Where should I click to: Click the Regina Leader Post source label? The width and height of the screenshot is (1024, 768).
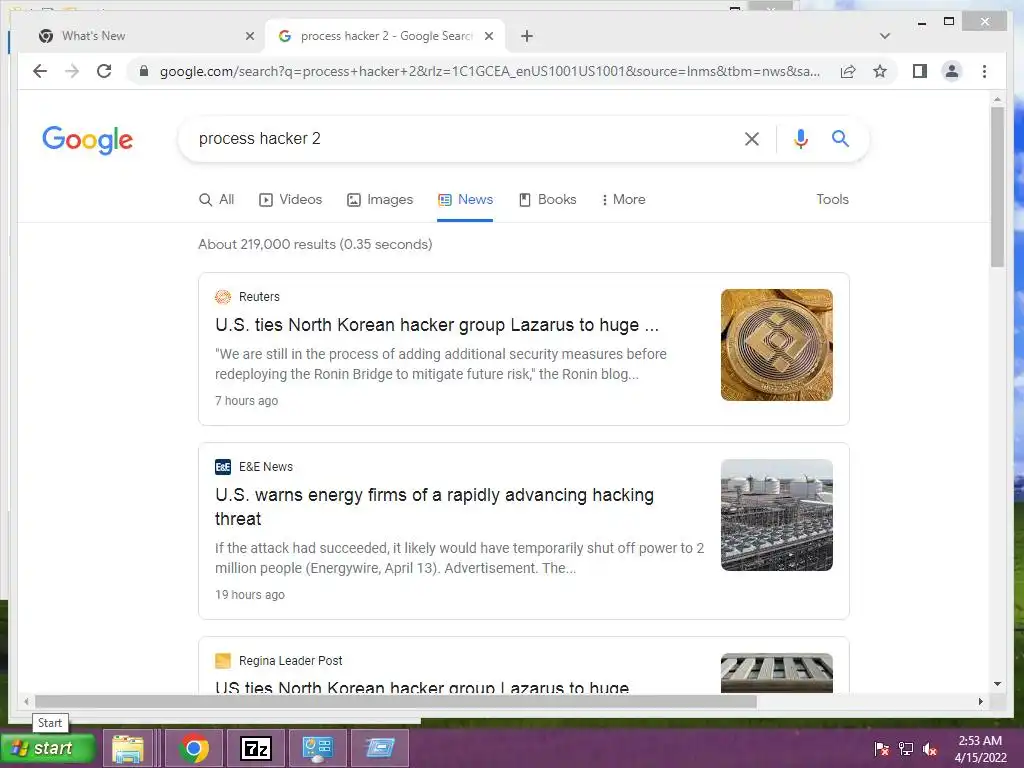(x=290, y=661)
